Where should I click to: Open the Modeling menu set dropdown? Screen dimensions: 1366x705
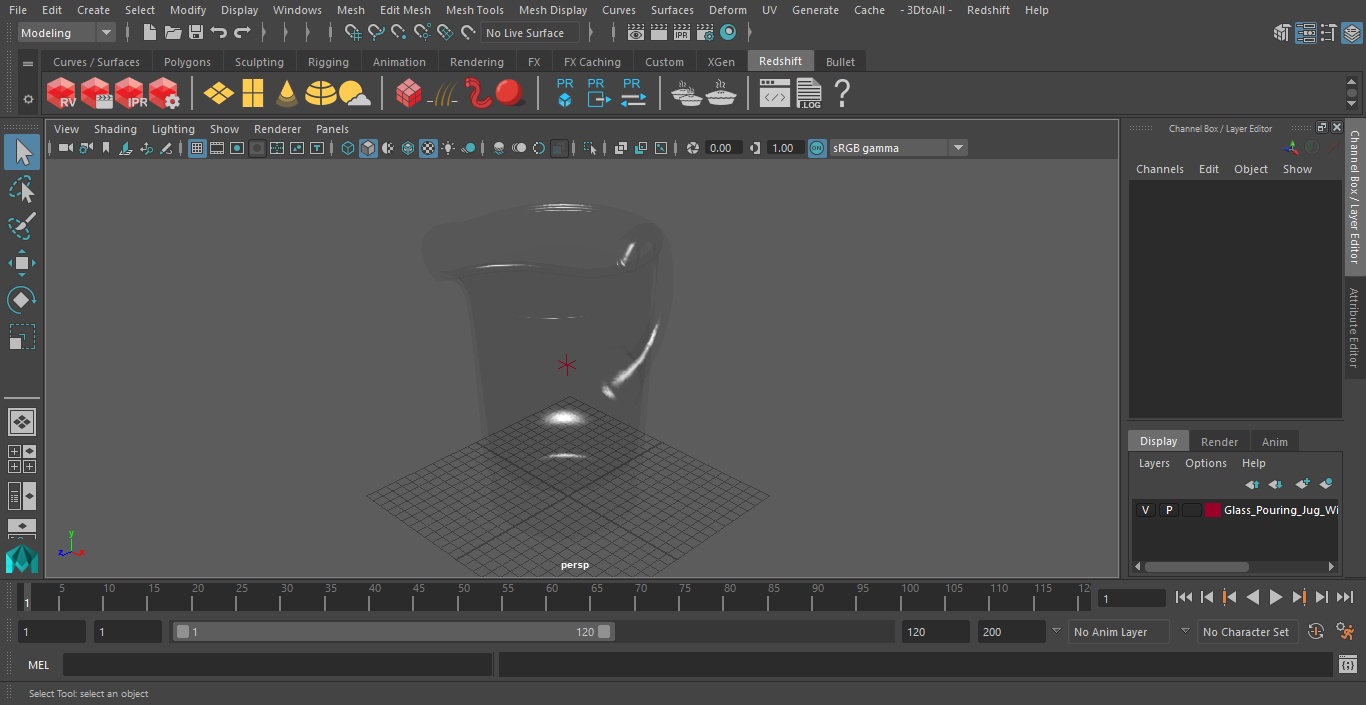[x=67, y=33]
